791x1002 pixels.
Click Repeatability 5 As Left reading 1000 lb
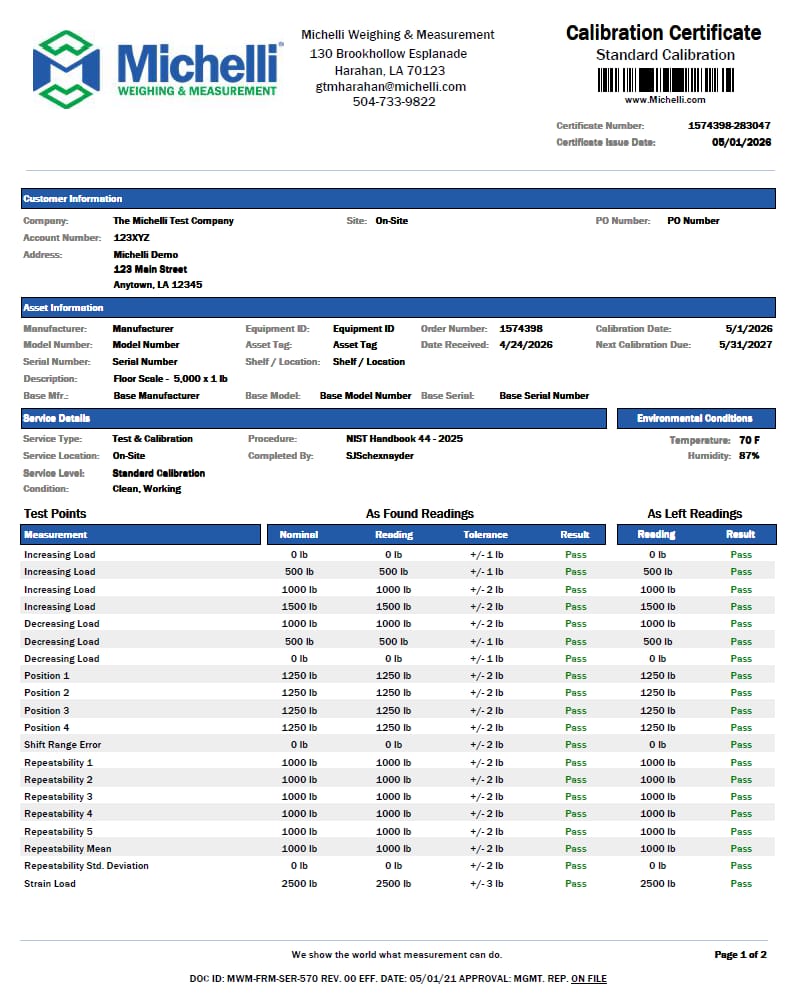[x=657, y=831]
